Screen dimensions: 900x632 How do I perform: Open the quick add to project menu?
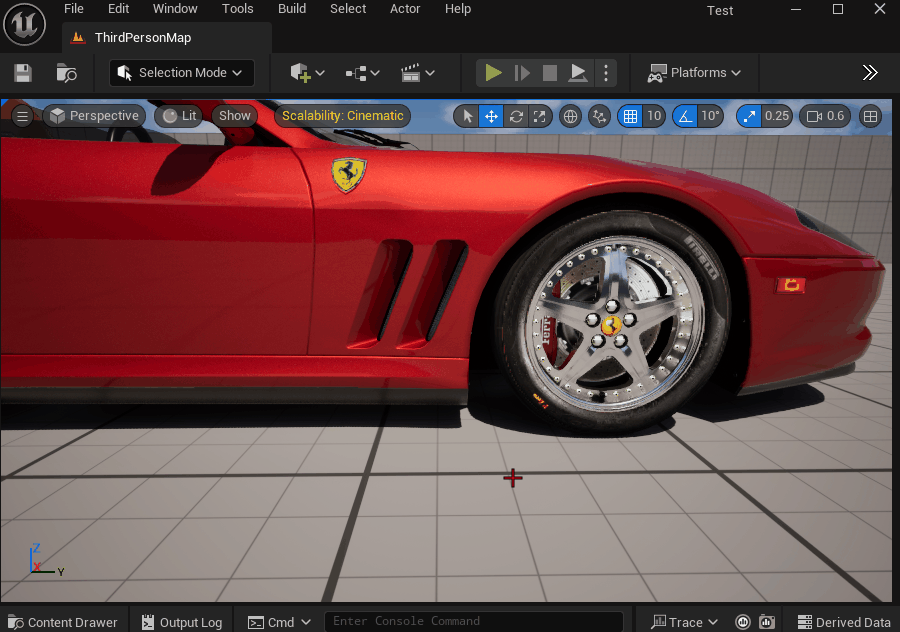pyautogui.click(x=307, y=73)
